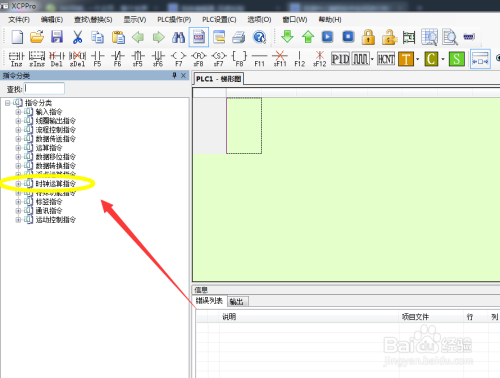Open dropdown arrow next to T icon
The height and width of the screenshot is (378, 500).
click(x=417, y=59)
